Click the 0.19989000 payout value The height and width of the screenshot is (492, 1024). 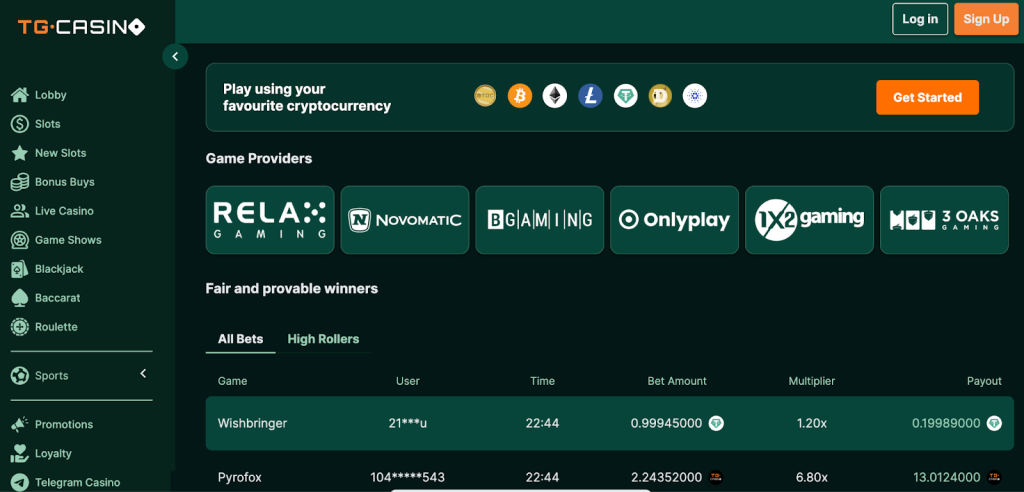(946, 423)
